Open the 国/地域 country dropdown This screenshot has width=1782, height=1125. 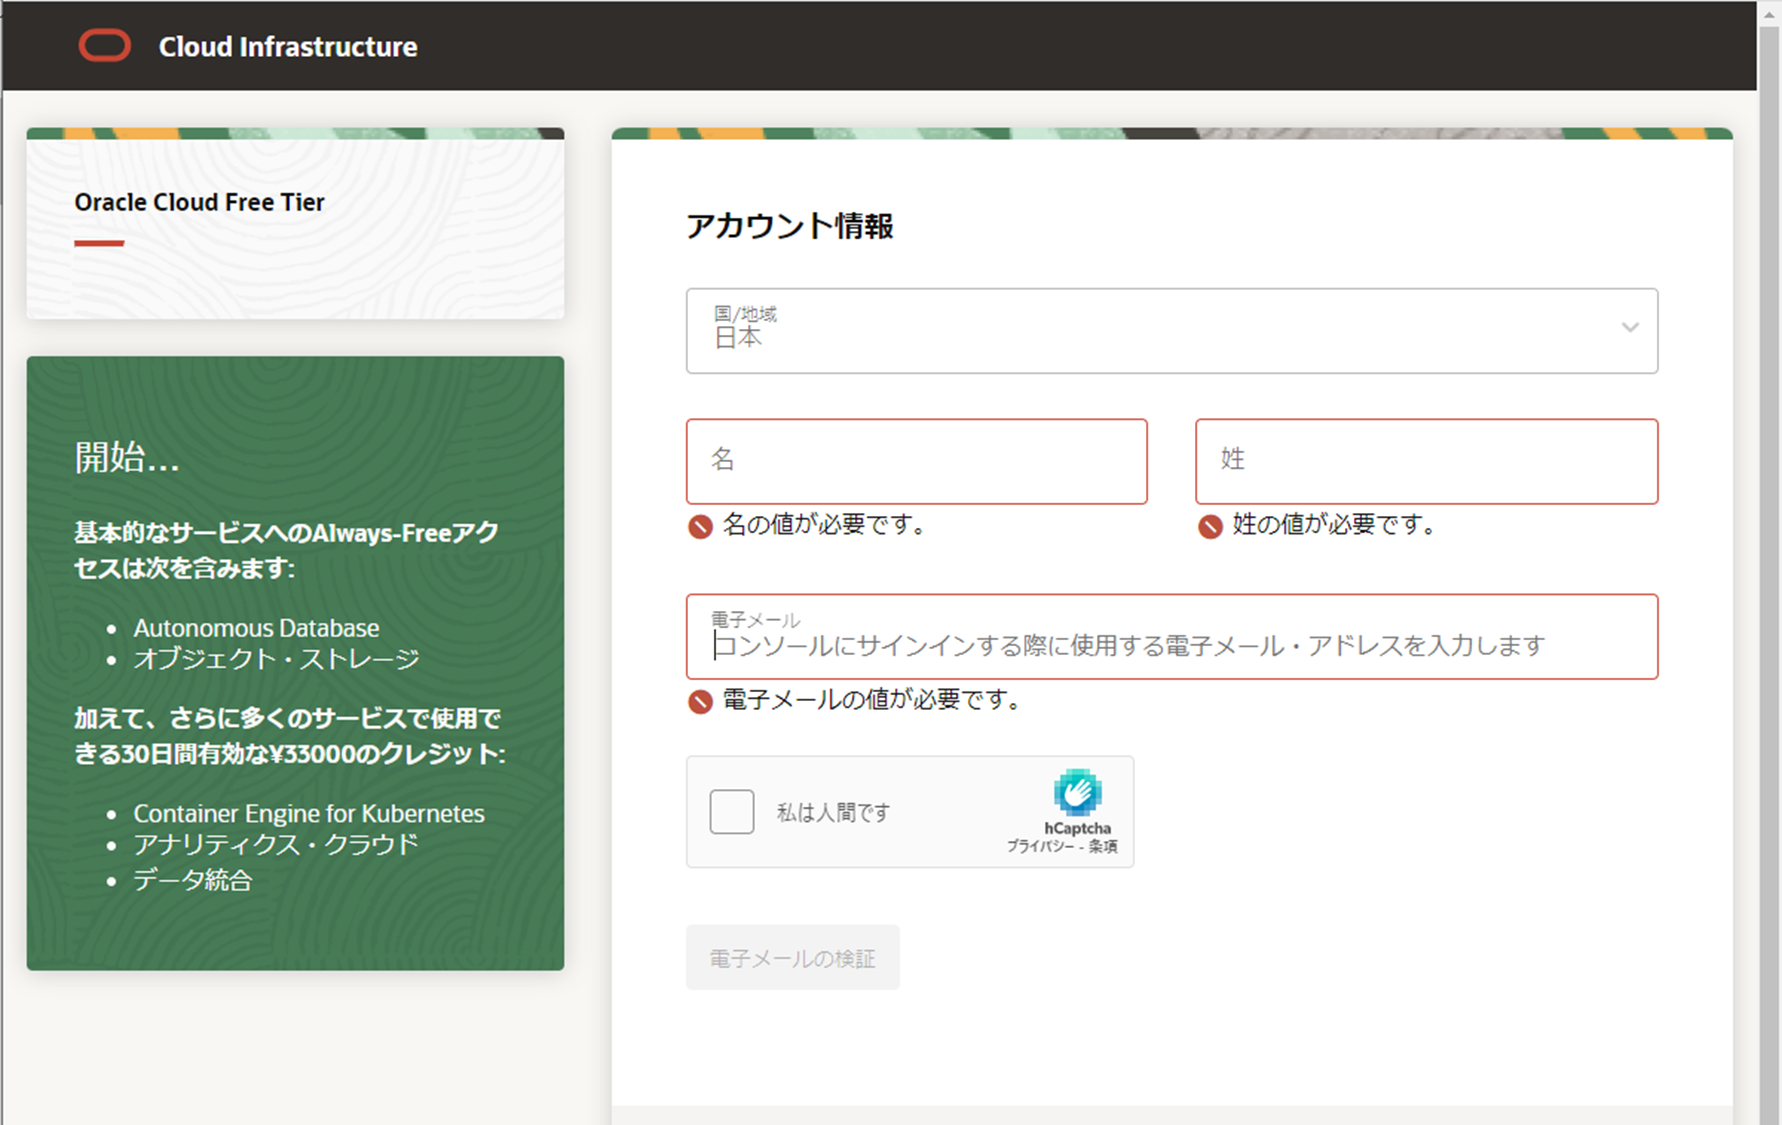(x=1171, y=331)
